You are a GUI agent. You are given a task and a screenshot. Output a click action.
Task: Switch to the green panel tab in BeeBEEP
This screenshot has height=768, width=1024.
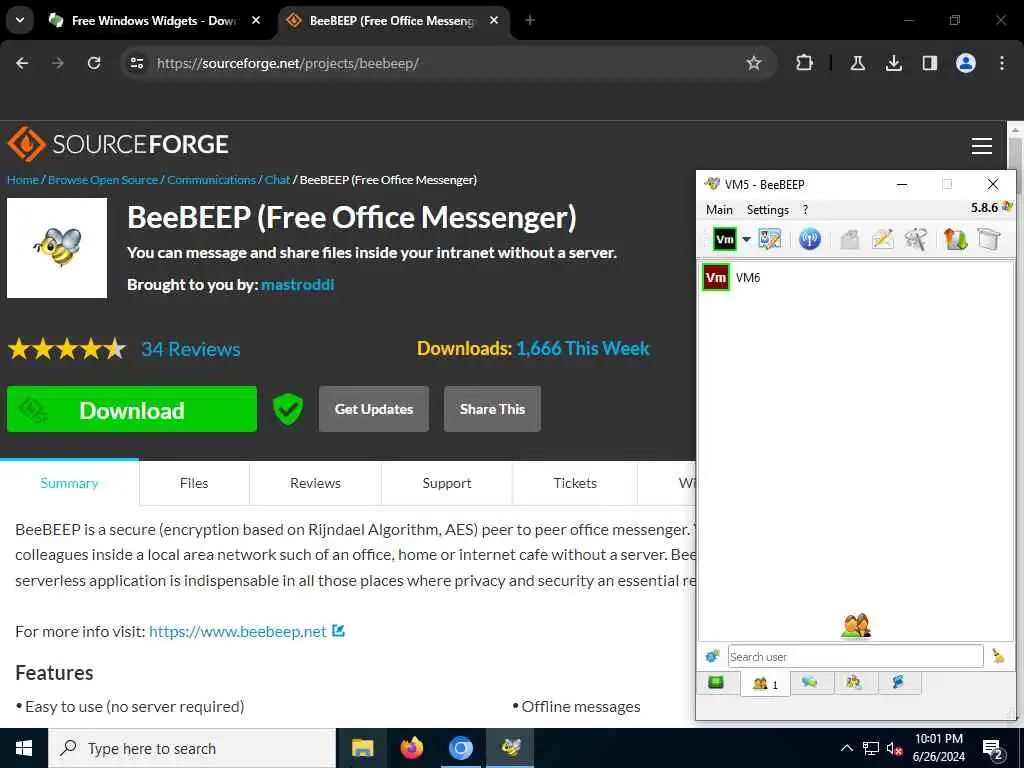716,683
